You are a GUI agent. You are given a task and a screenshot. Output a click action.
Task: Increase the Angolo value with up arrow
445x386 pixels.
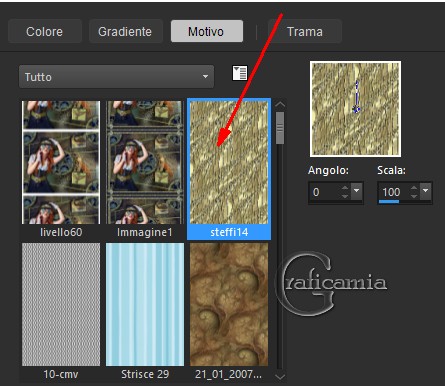345,188
